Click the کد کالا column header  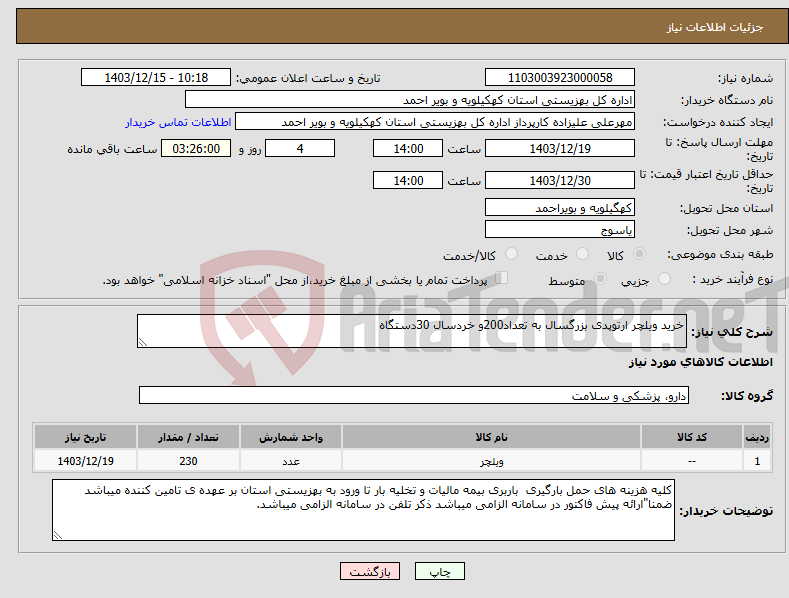point(692,437)
